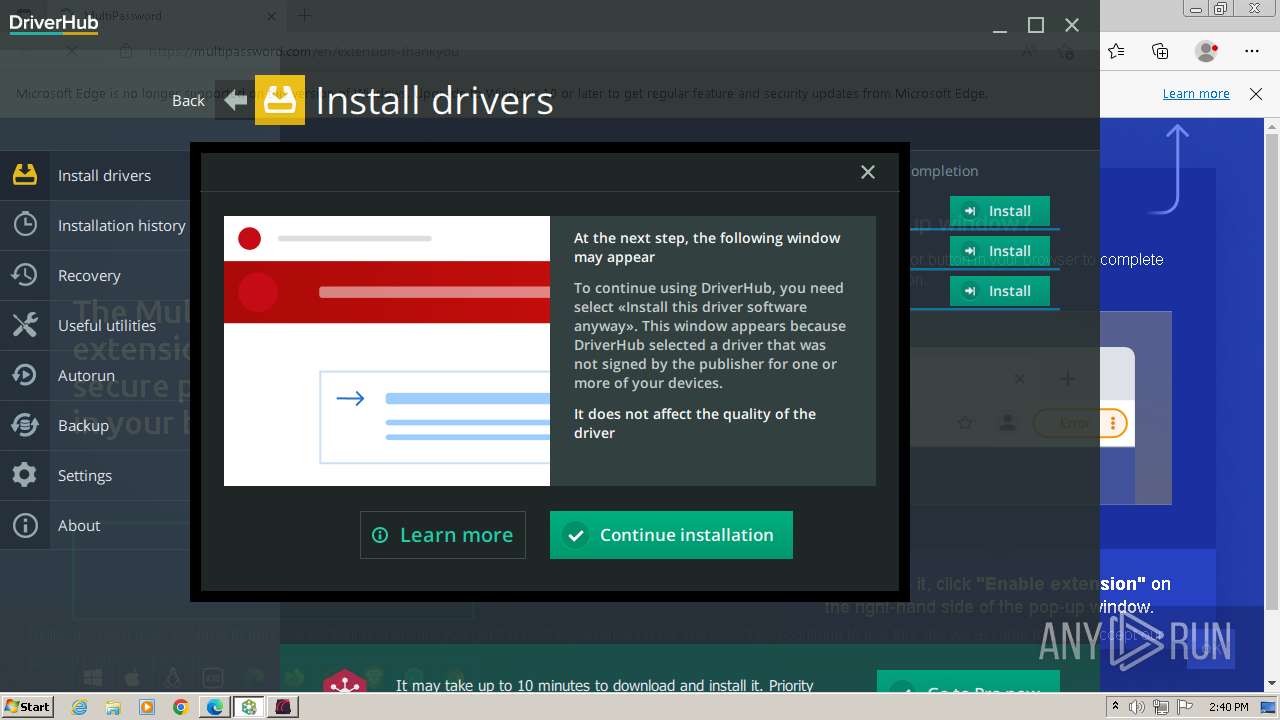Click the Install drivers sidebar icon

coord(25,175)
